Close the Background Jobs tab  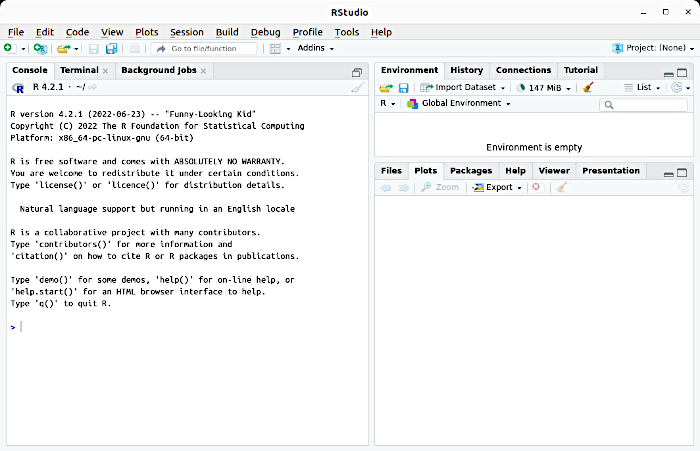tap(203, 71)
